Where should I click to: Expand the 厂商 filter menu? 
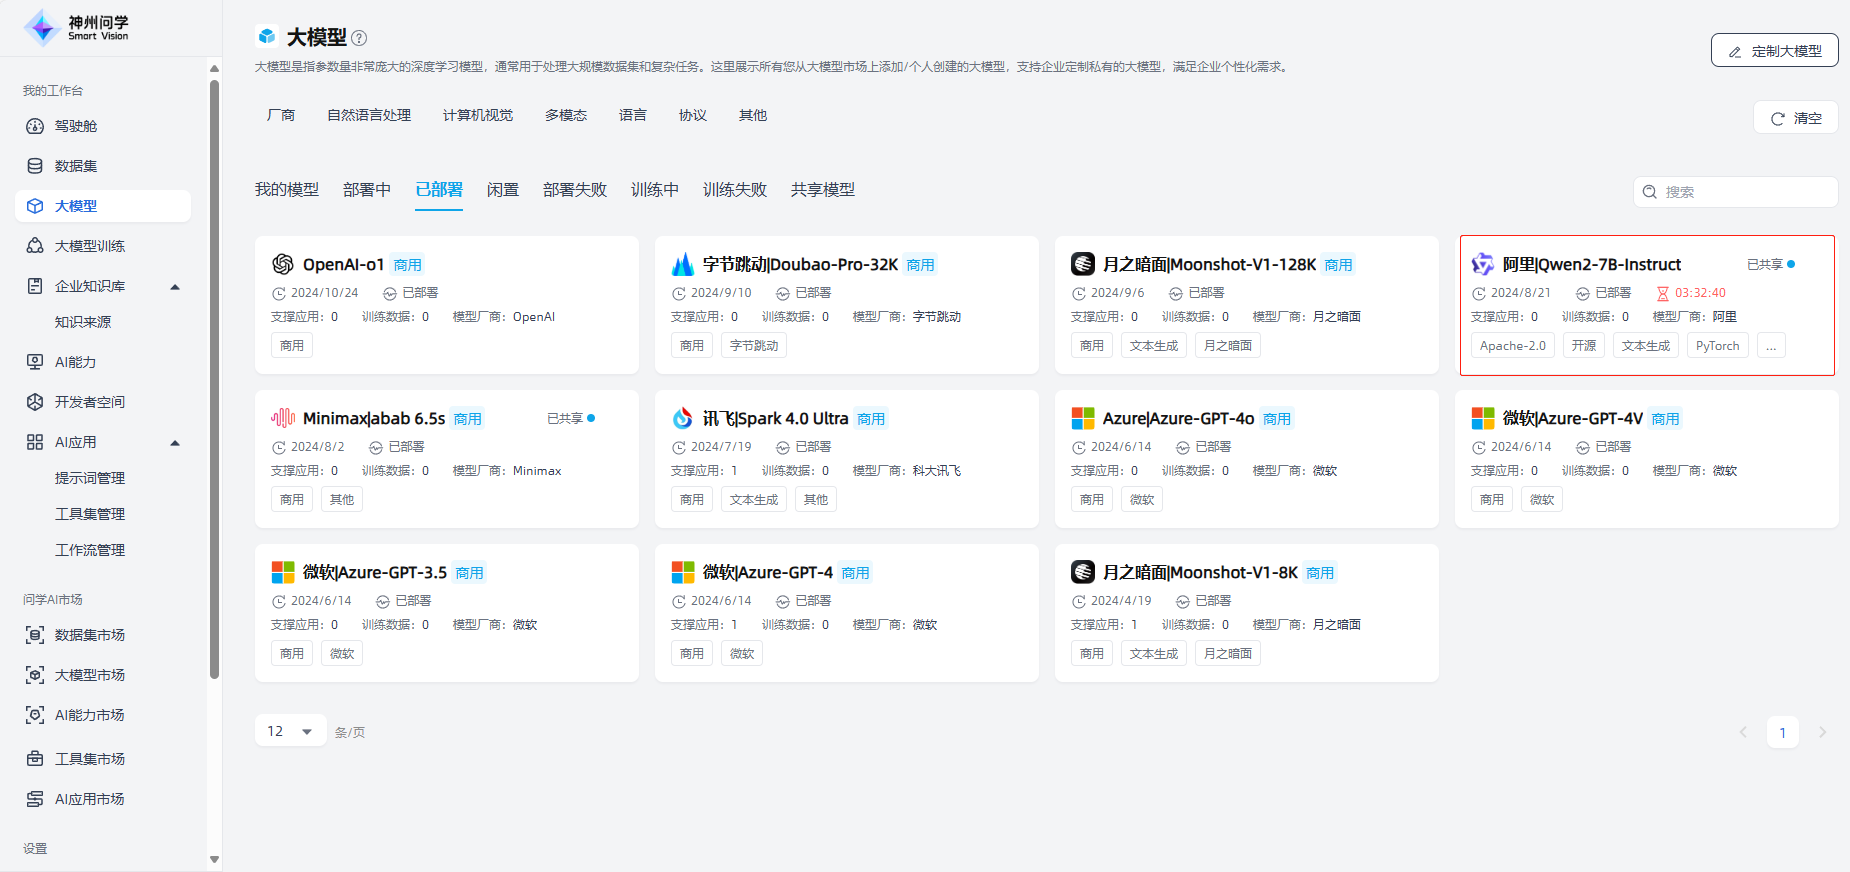point(281,116)
